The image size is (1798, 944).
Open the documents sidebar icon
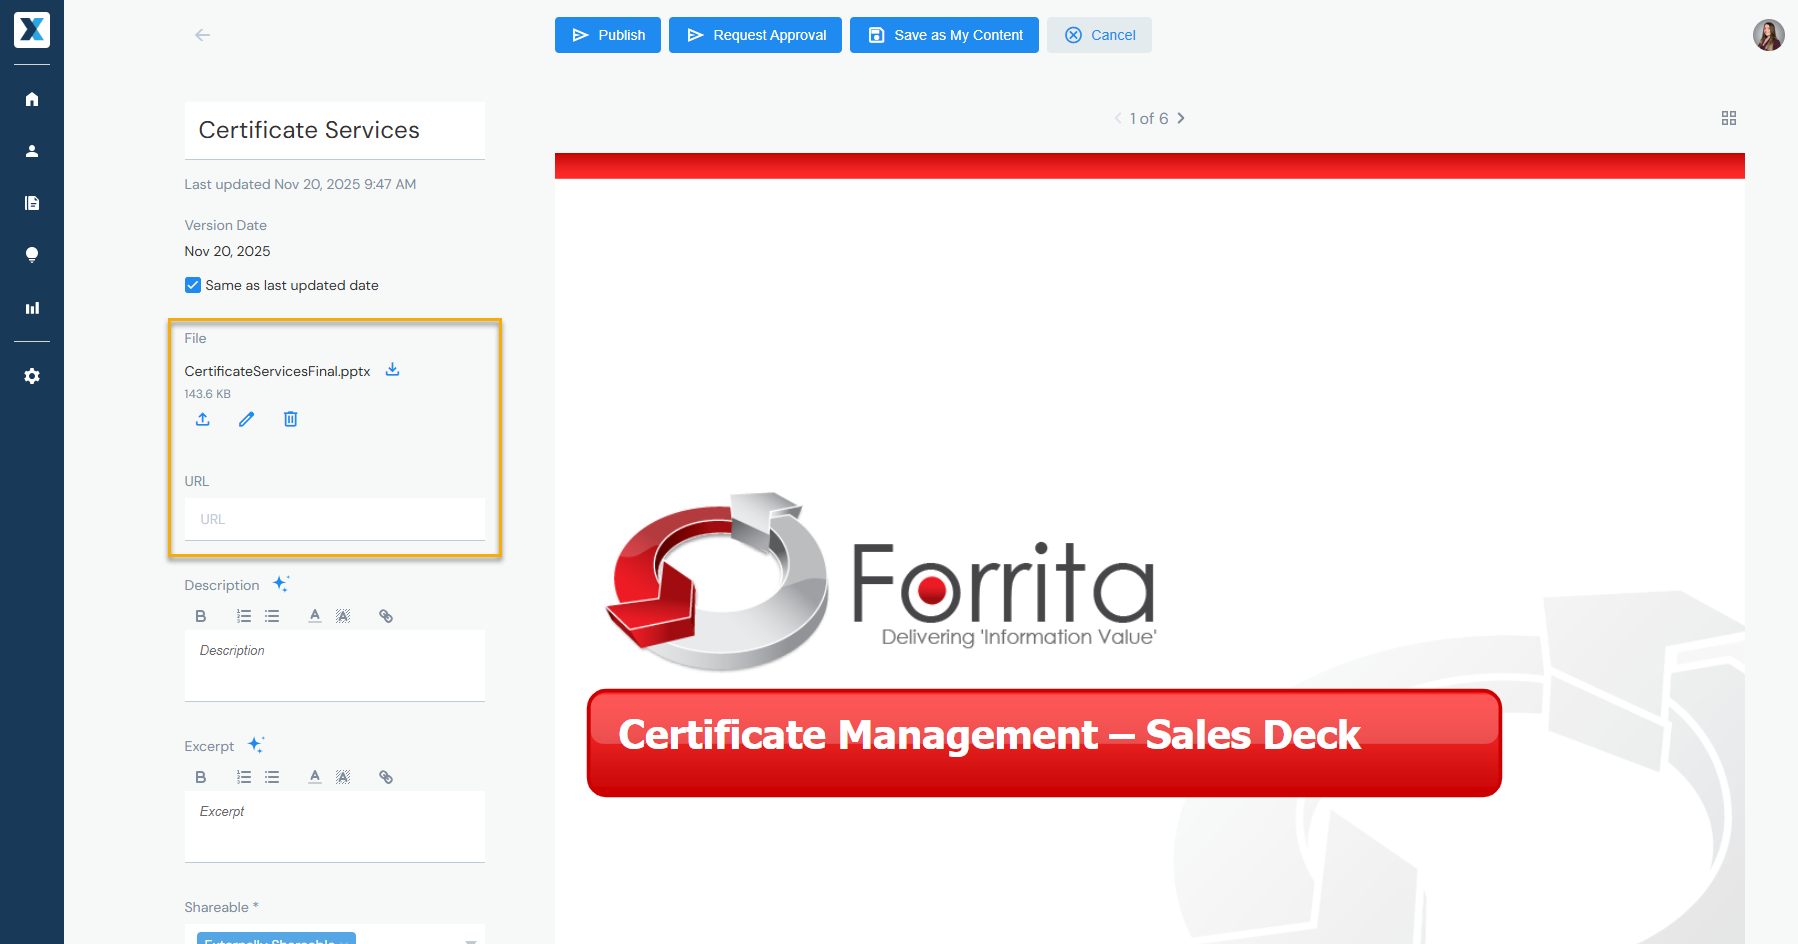click(32, 203)
